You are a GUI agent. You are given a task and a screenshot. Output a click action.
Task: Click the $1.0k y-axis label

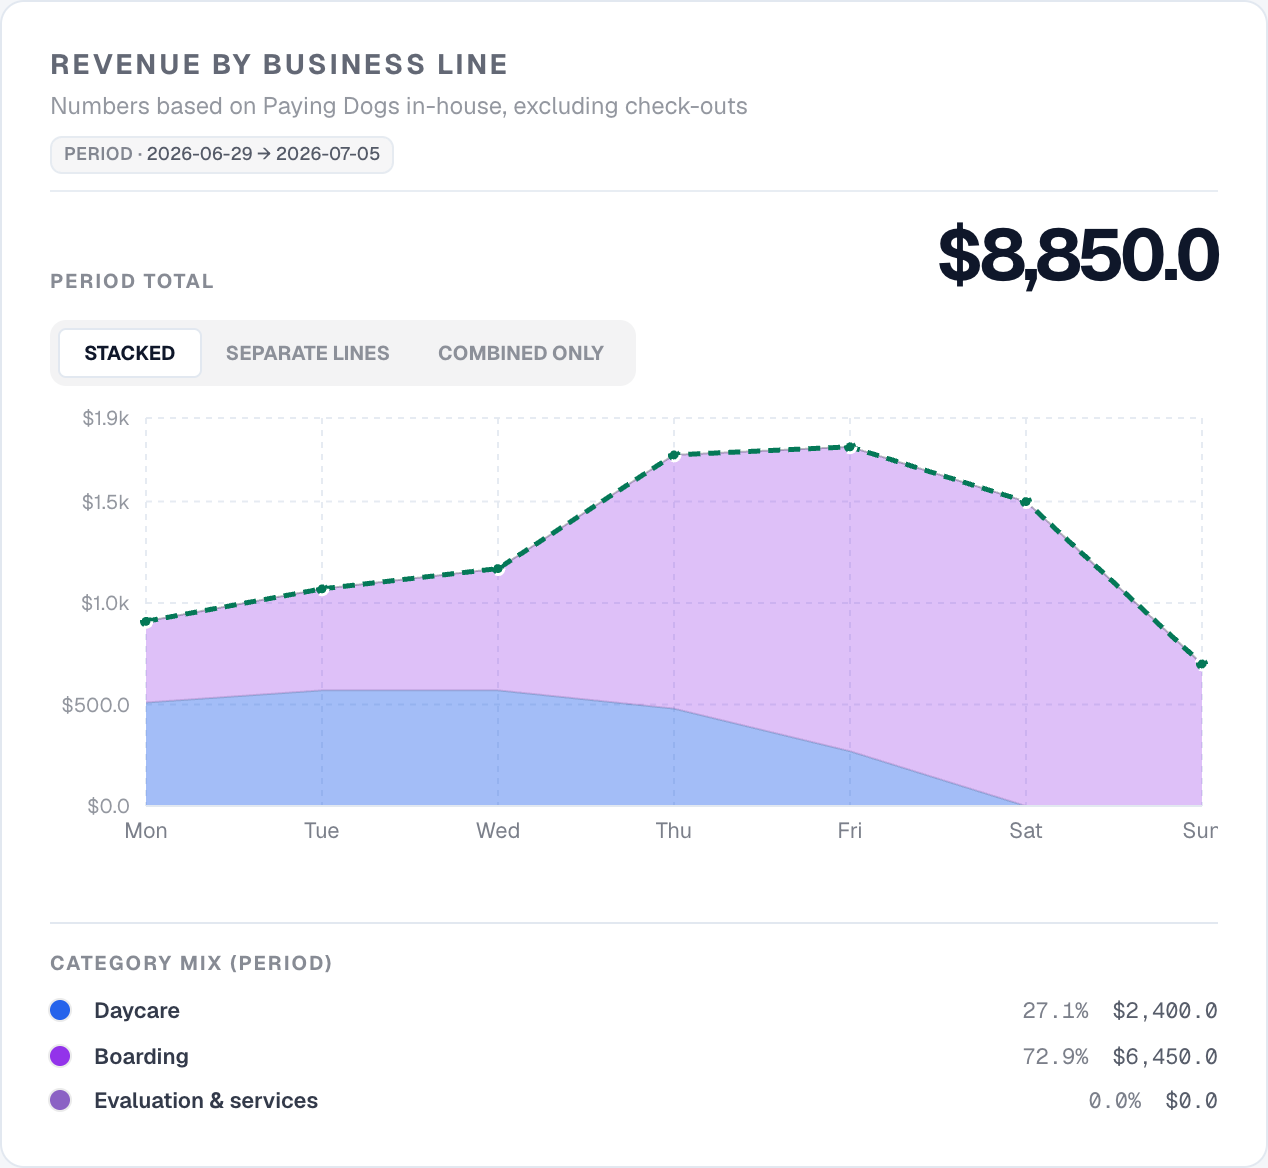point(106,603)
